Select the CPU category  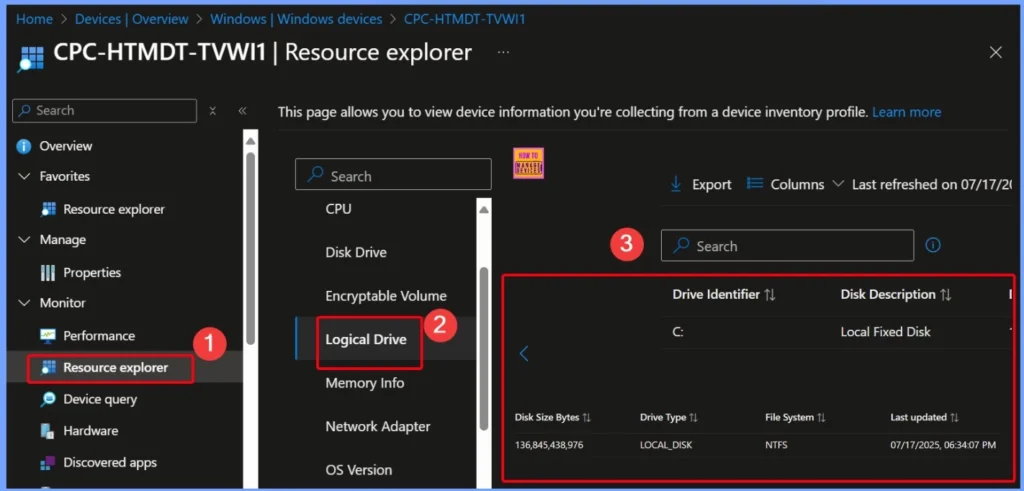pos(338,209)
